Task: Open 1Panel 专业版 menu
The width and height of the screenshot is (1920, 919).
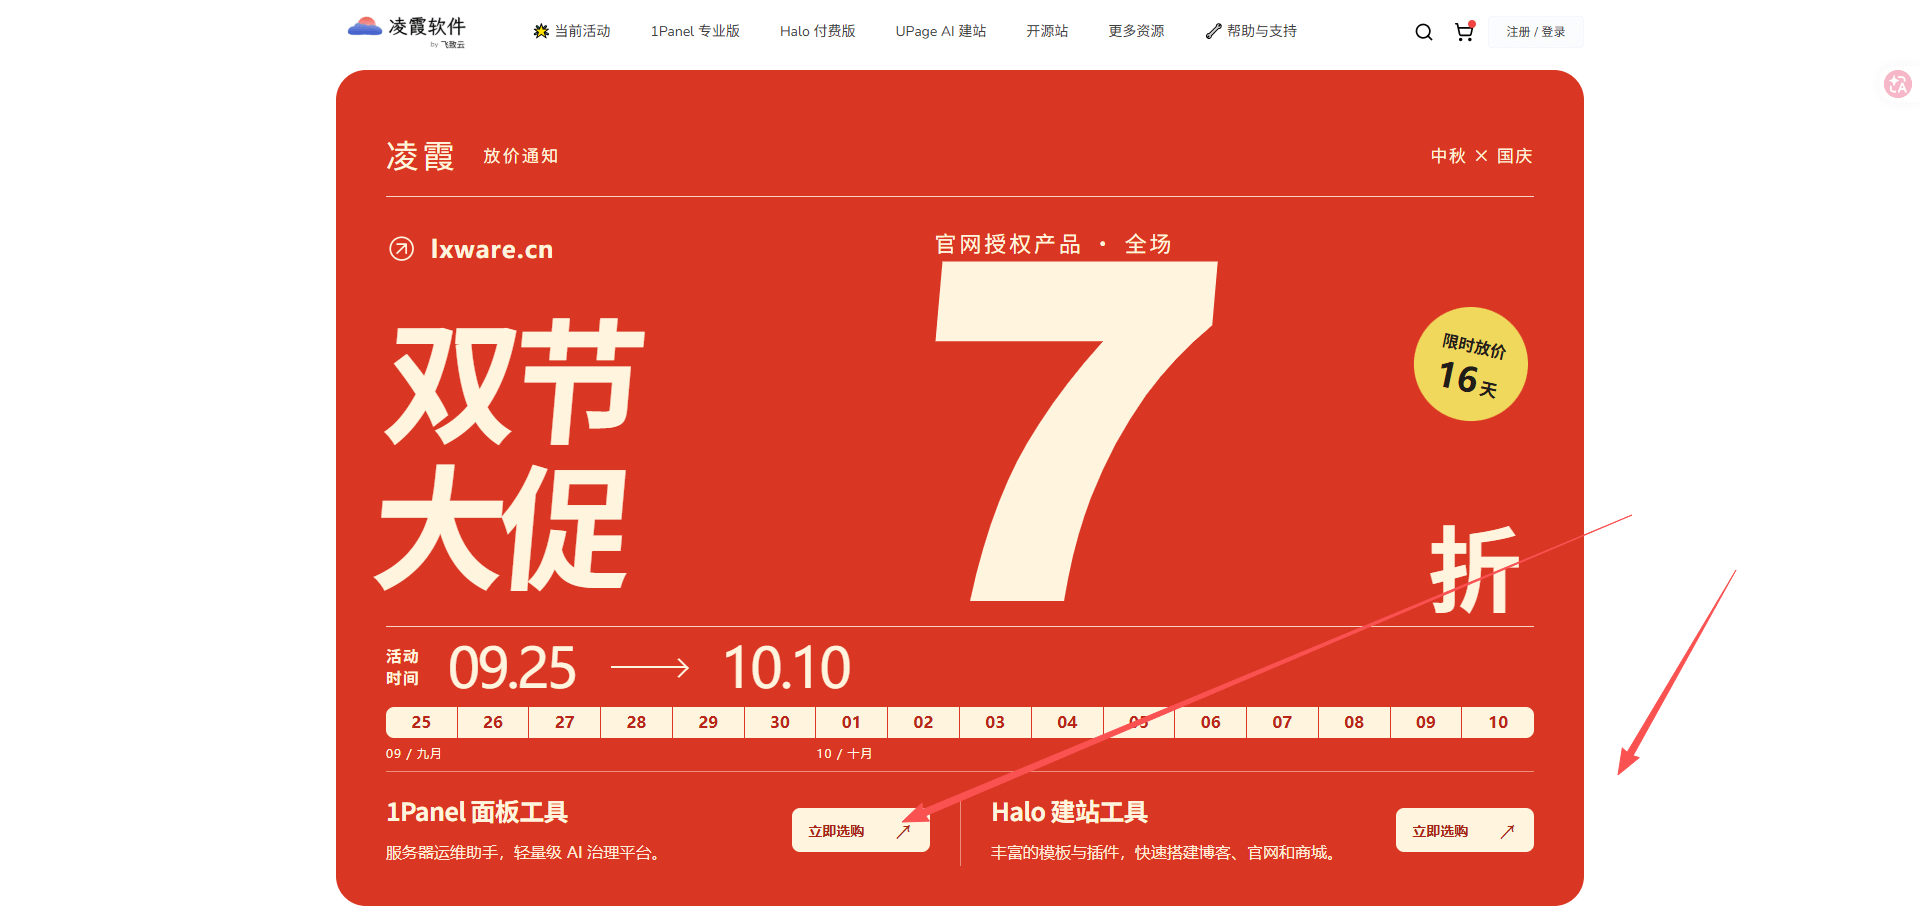Action: (695, 31)
